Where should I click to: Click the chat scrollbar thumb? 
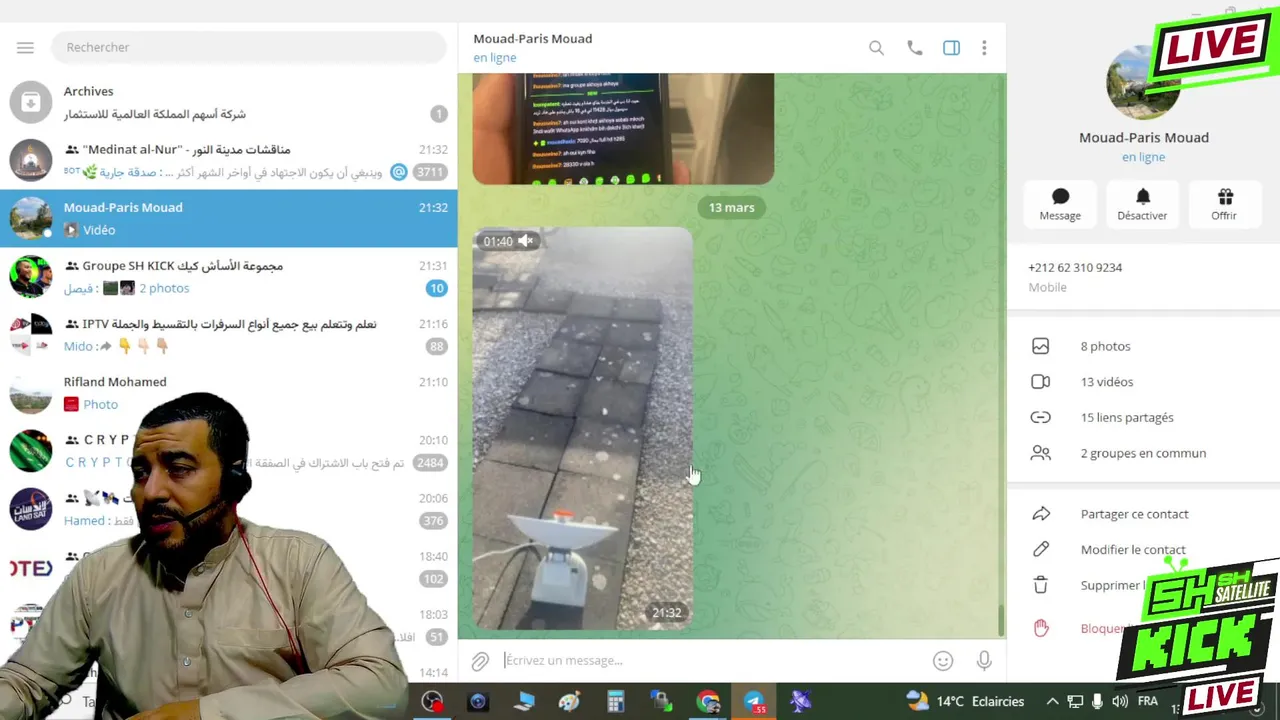click(1001, 620)
